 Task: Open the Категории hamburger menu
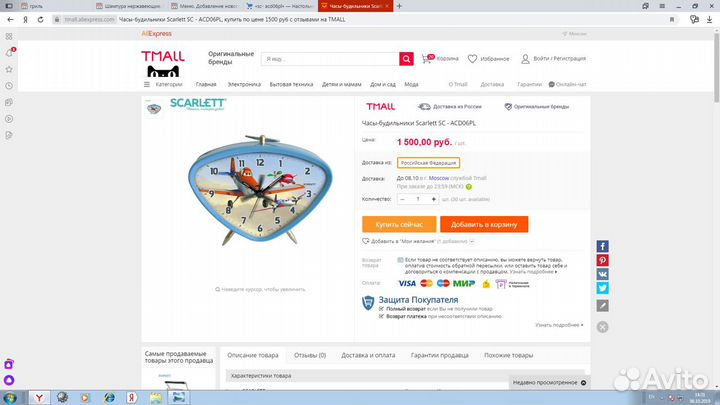coord(147,84)
